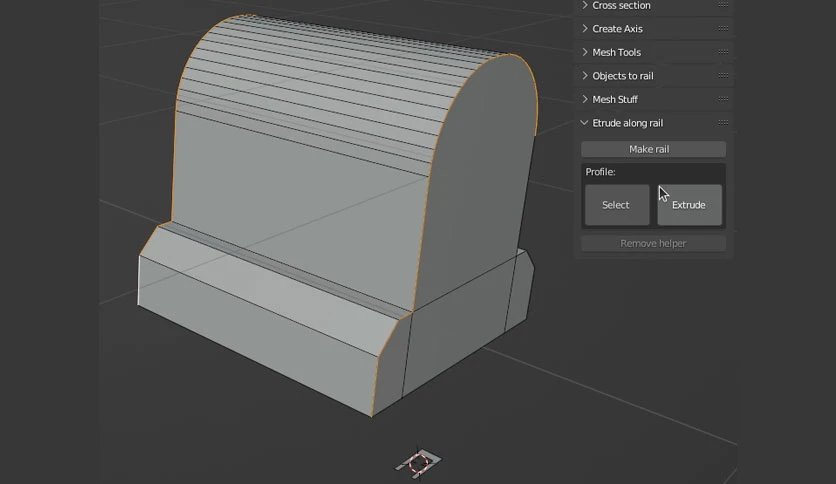This screenshot has width=836, height=484.
Task: Click the Remove helper button
Action: click(653, 243)
